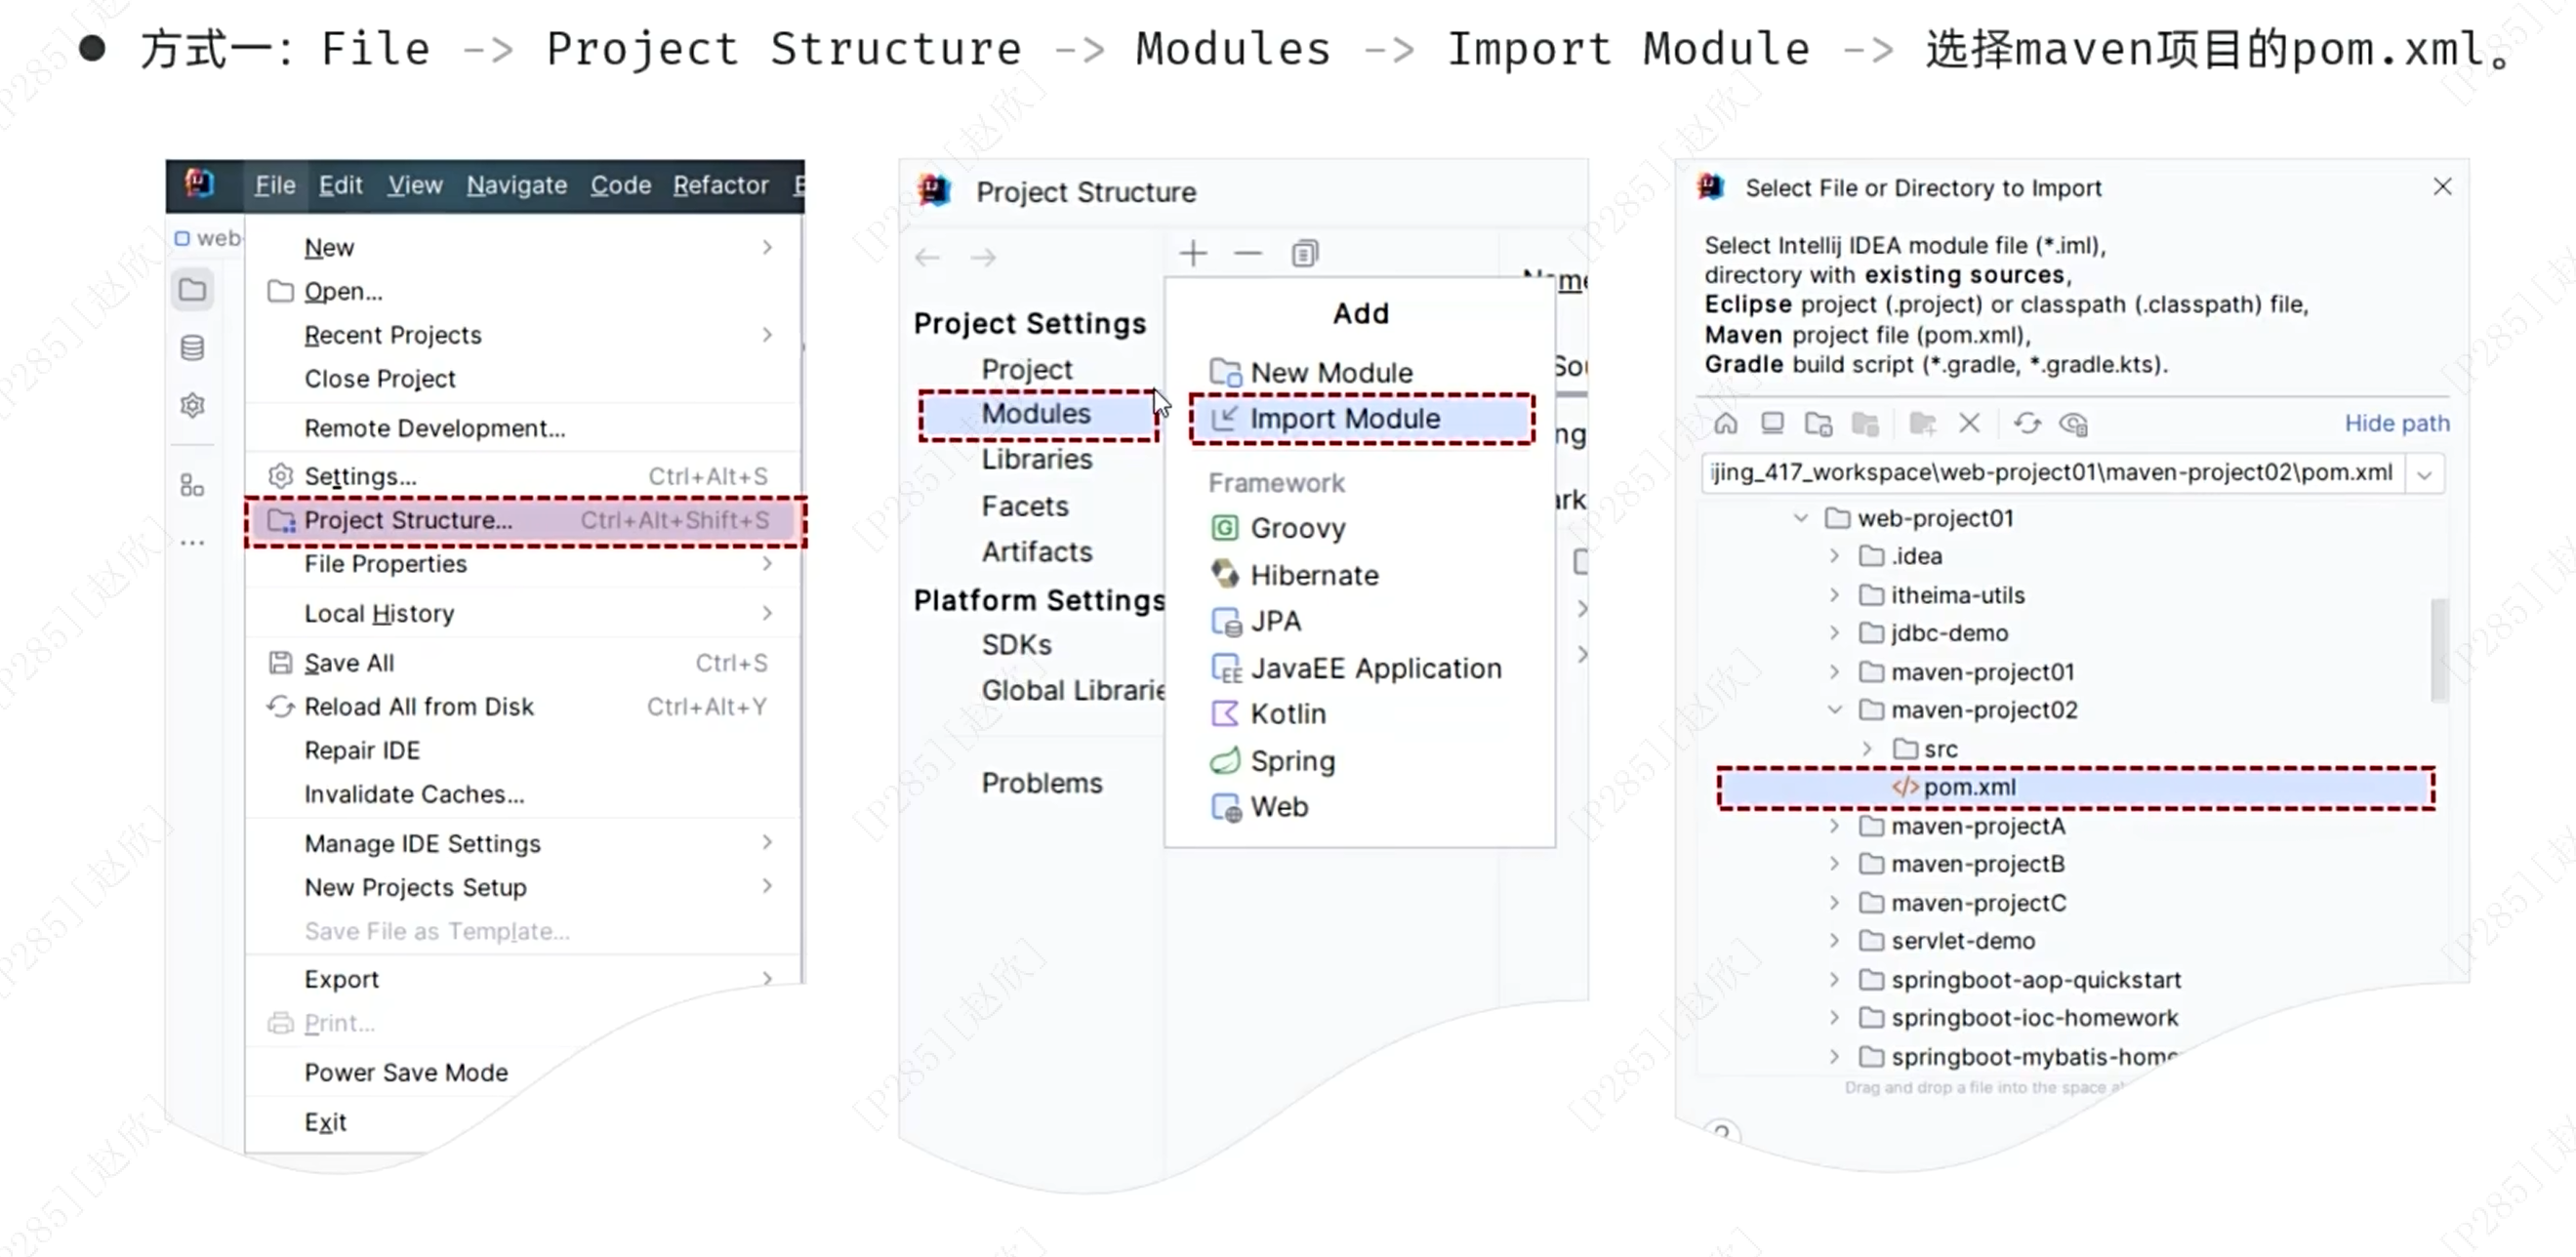Screen dimensions: 2576x1257
Task: Click the refresh icon in import dialog toolbar
Action: click(2027, 423)
